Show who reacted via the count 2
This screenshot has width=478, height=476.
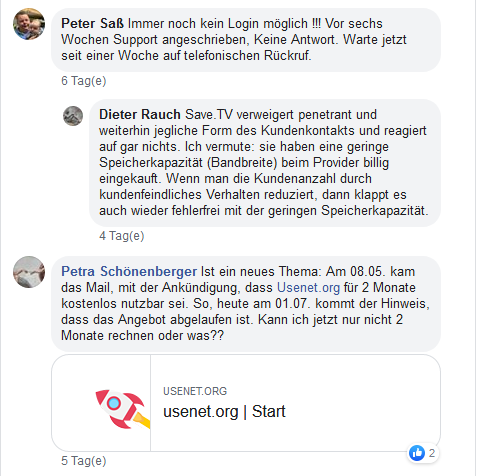pyautogui.click(x=432, y=453)
